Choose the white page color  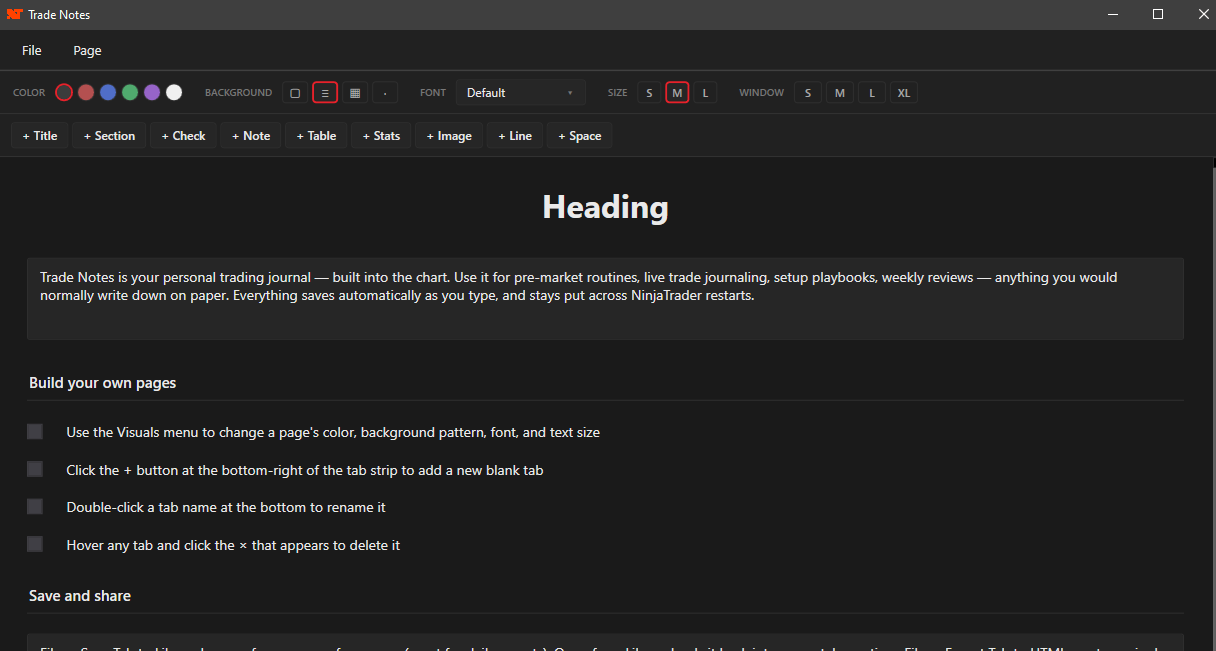(x=174, y=93)
